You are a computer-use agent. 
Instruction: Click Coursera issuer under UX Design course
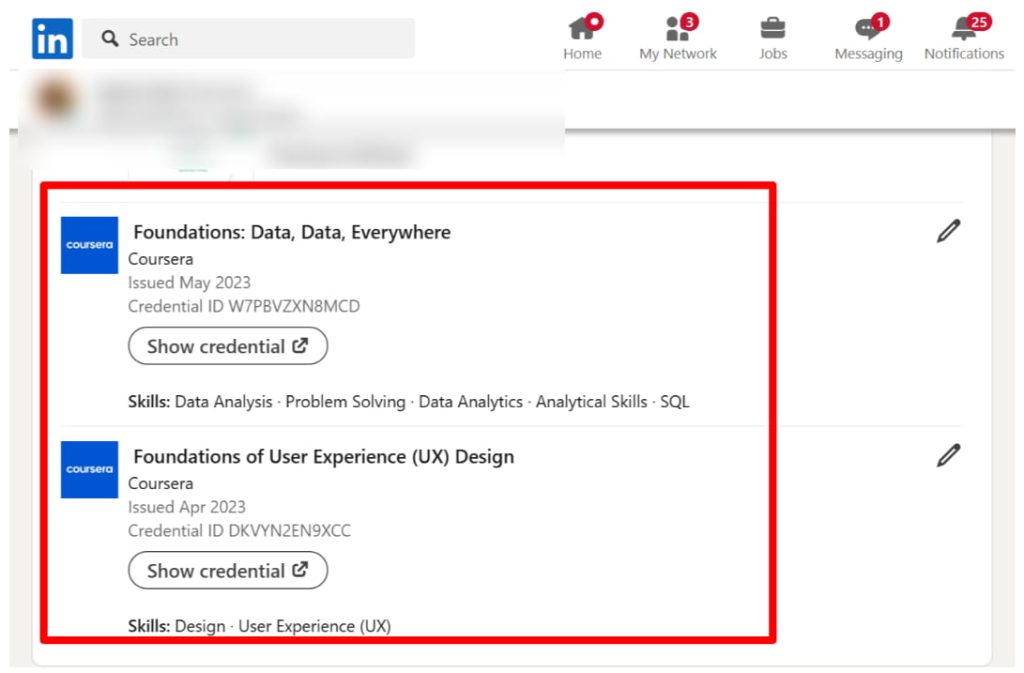pos(161,484)
